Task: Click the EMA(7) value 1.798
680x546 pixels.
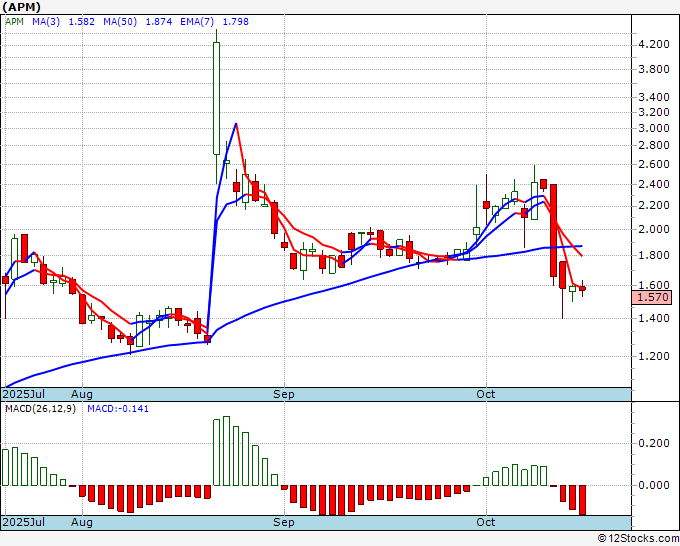Action: coord(235,21)
